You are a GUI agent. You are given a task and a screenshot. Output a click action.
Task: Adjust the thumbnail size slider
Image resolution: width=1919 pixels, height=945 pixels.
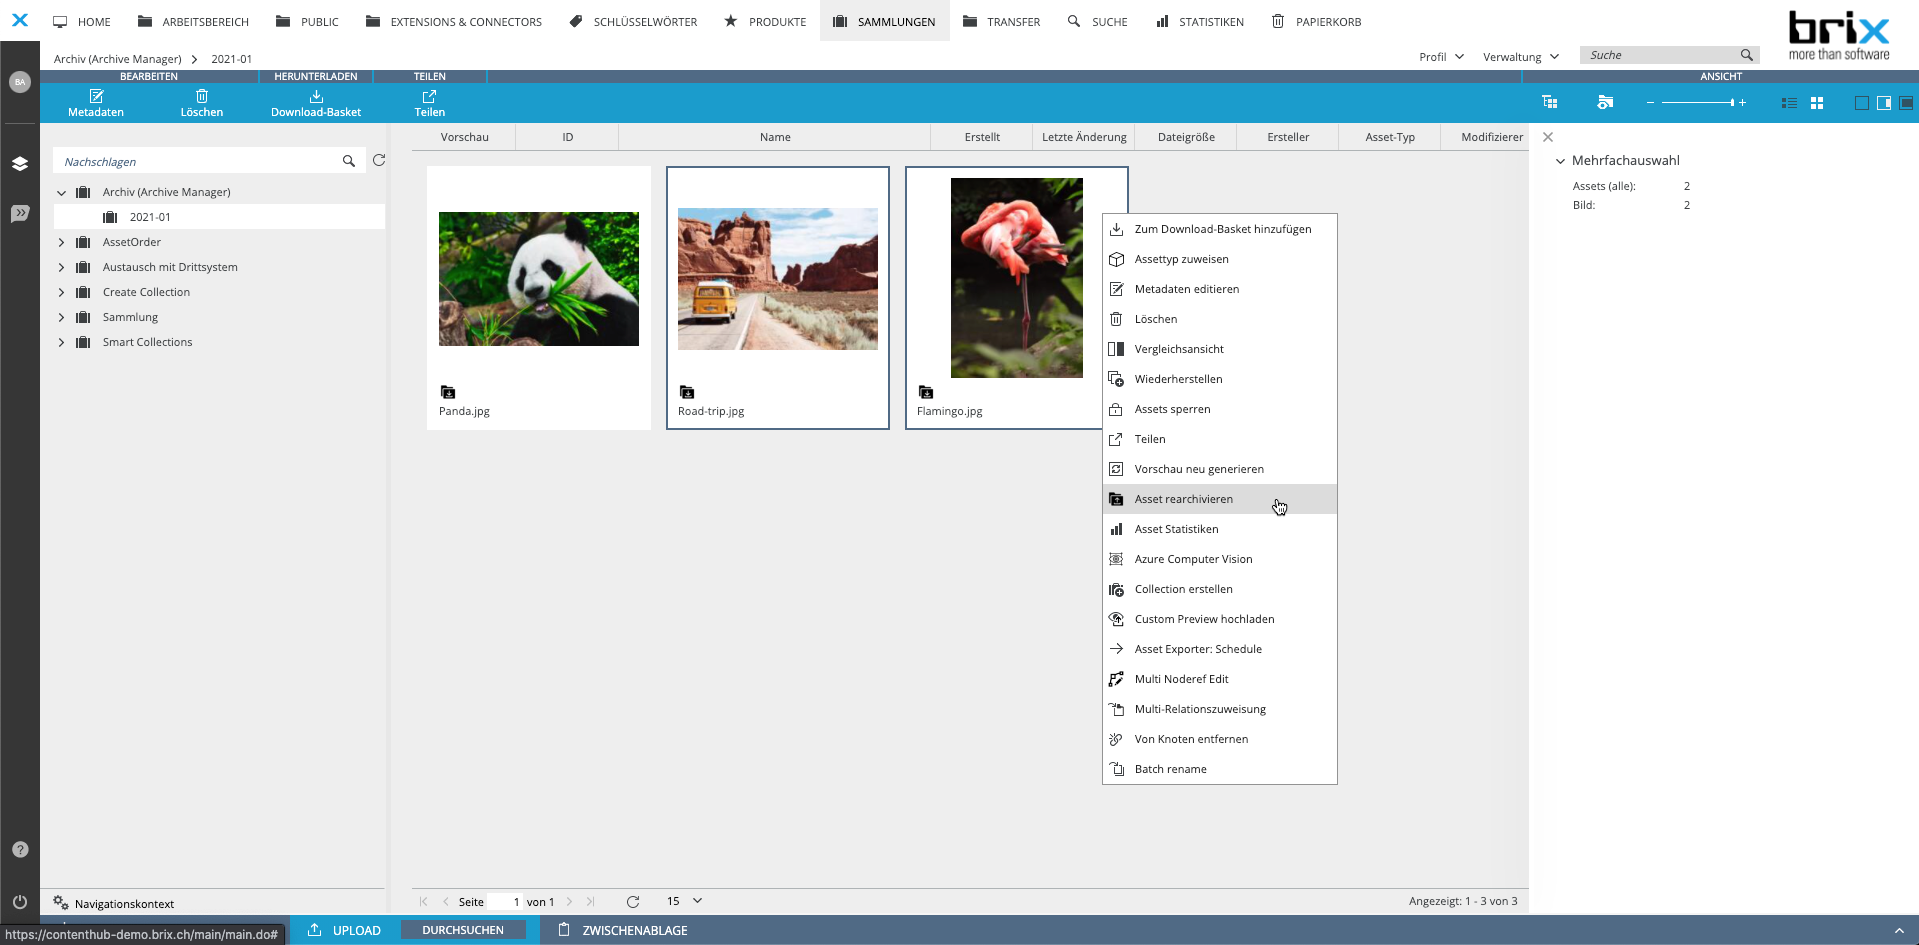[1696, 102]
